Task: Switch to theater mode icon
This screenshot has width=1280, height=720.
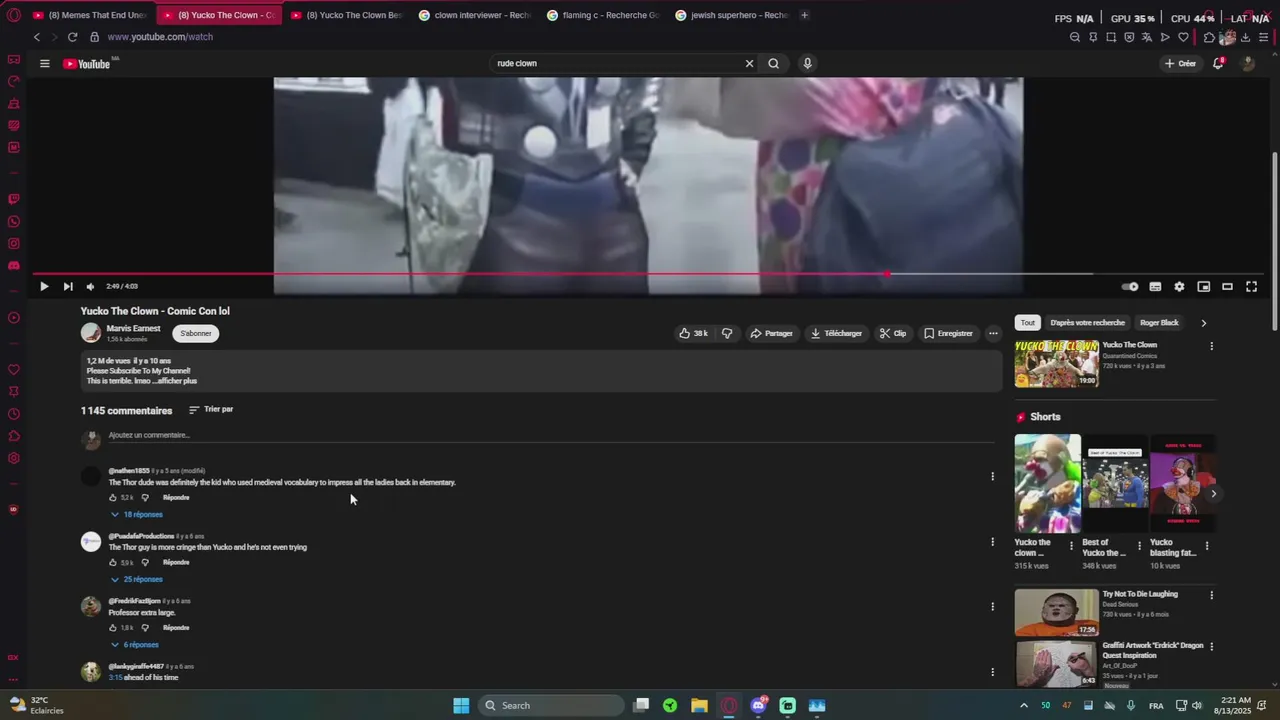Action: pyautogui.click(x=1228, y=287)
